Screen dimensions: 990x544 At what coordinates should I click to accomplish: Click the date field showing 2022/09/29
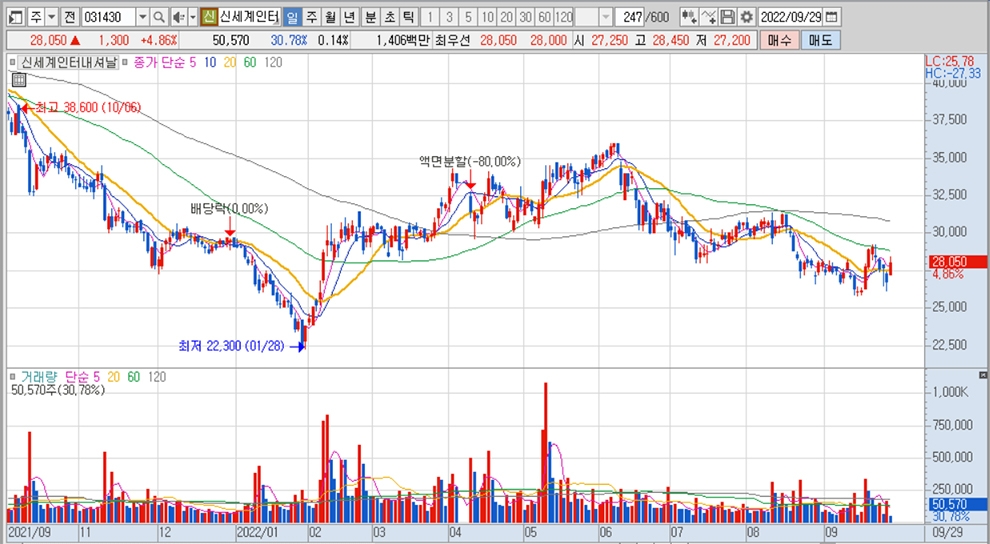[x=790, y=16]
